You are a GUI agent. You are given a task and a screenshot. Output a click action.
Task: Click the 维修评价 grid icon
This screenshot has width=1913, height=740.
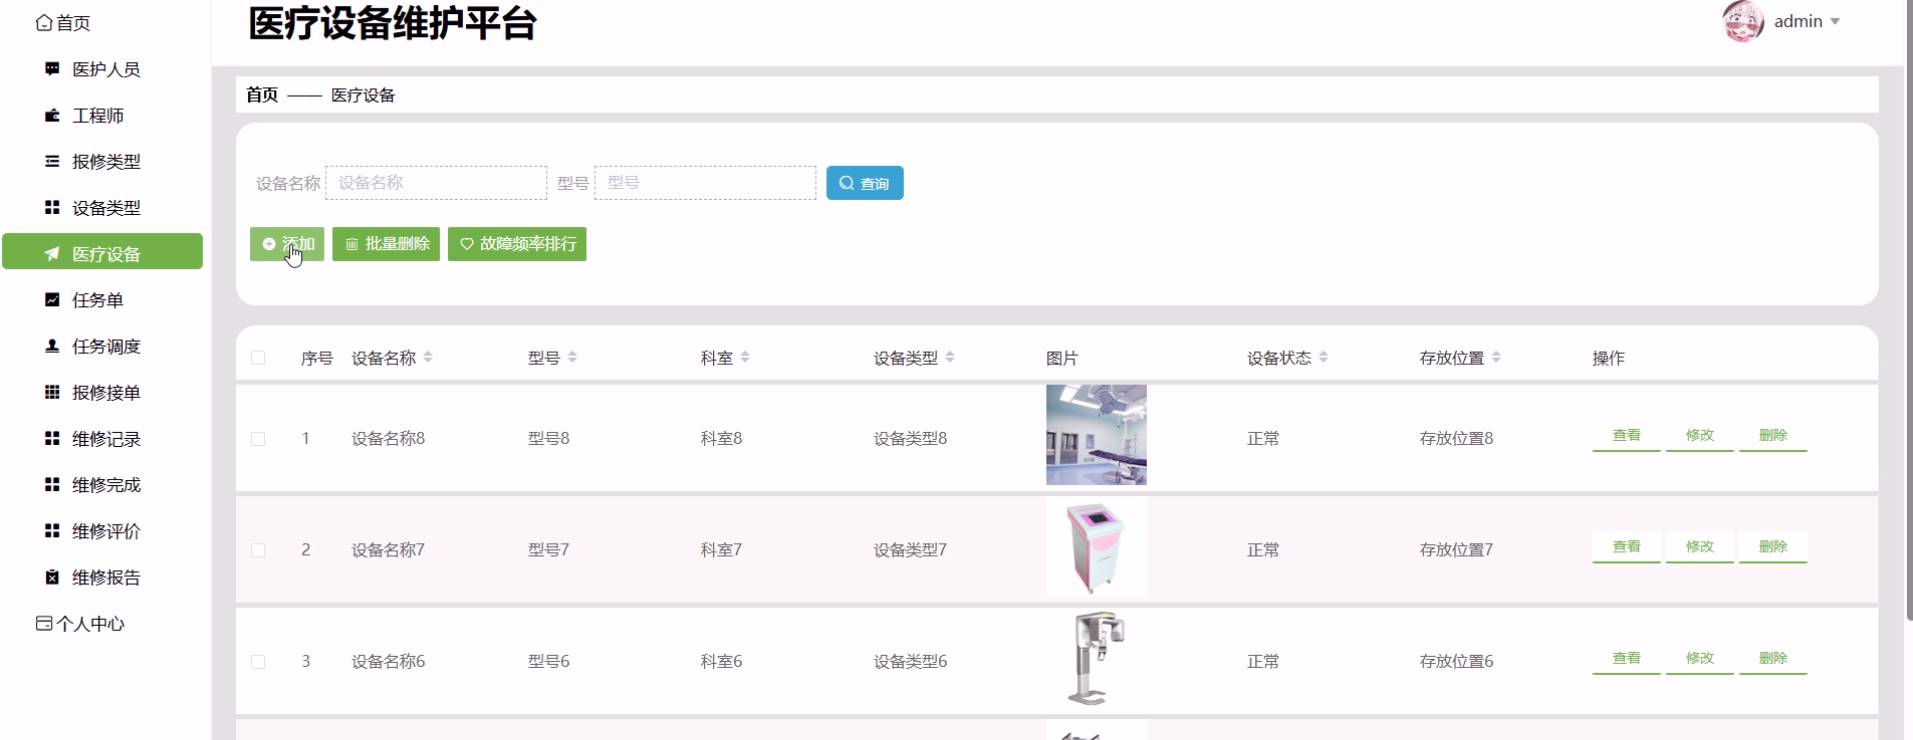(x=52, y=530)
